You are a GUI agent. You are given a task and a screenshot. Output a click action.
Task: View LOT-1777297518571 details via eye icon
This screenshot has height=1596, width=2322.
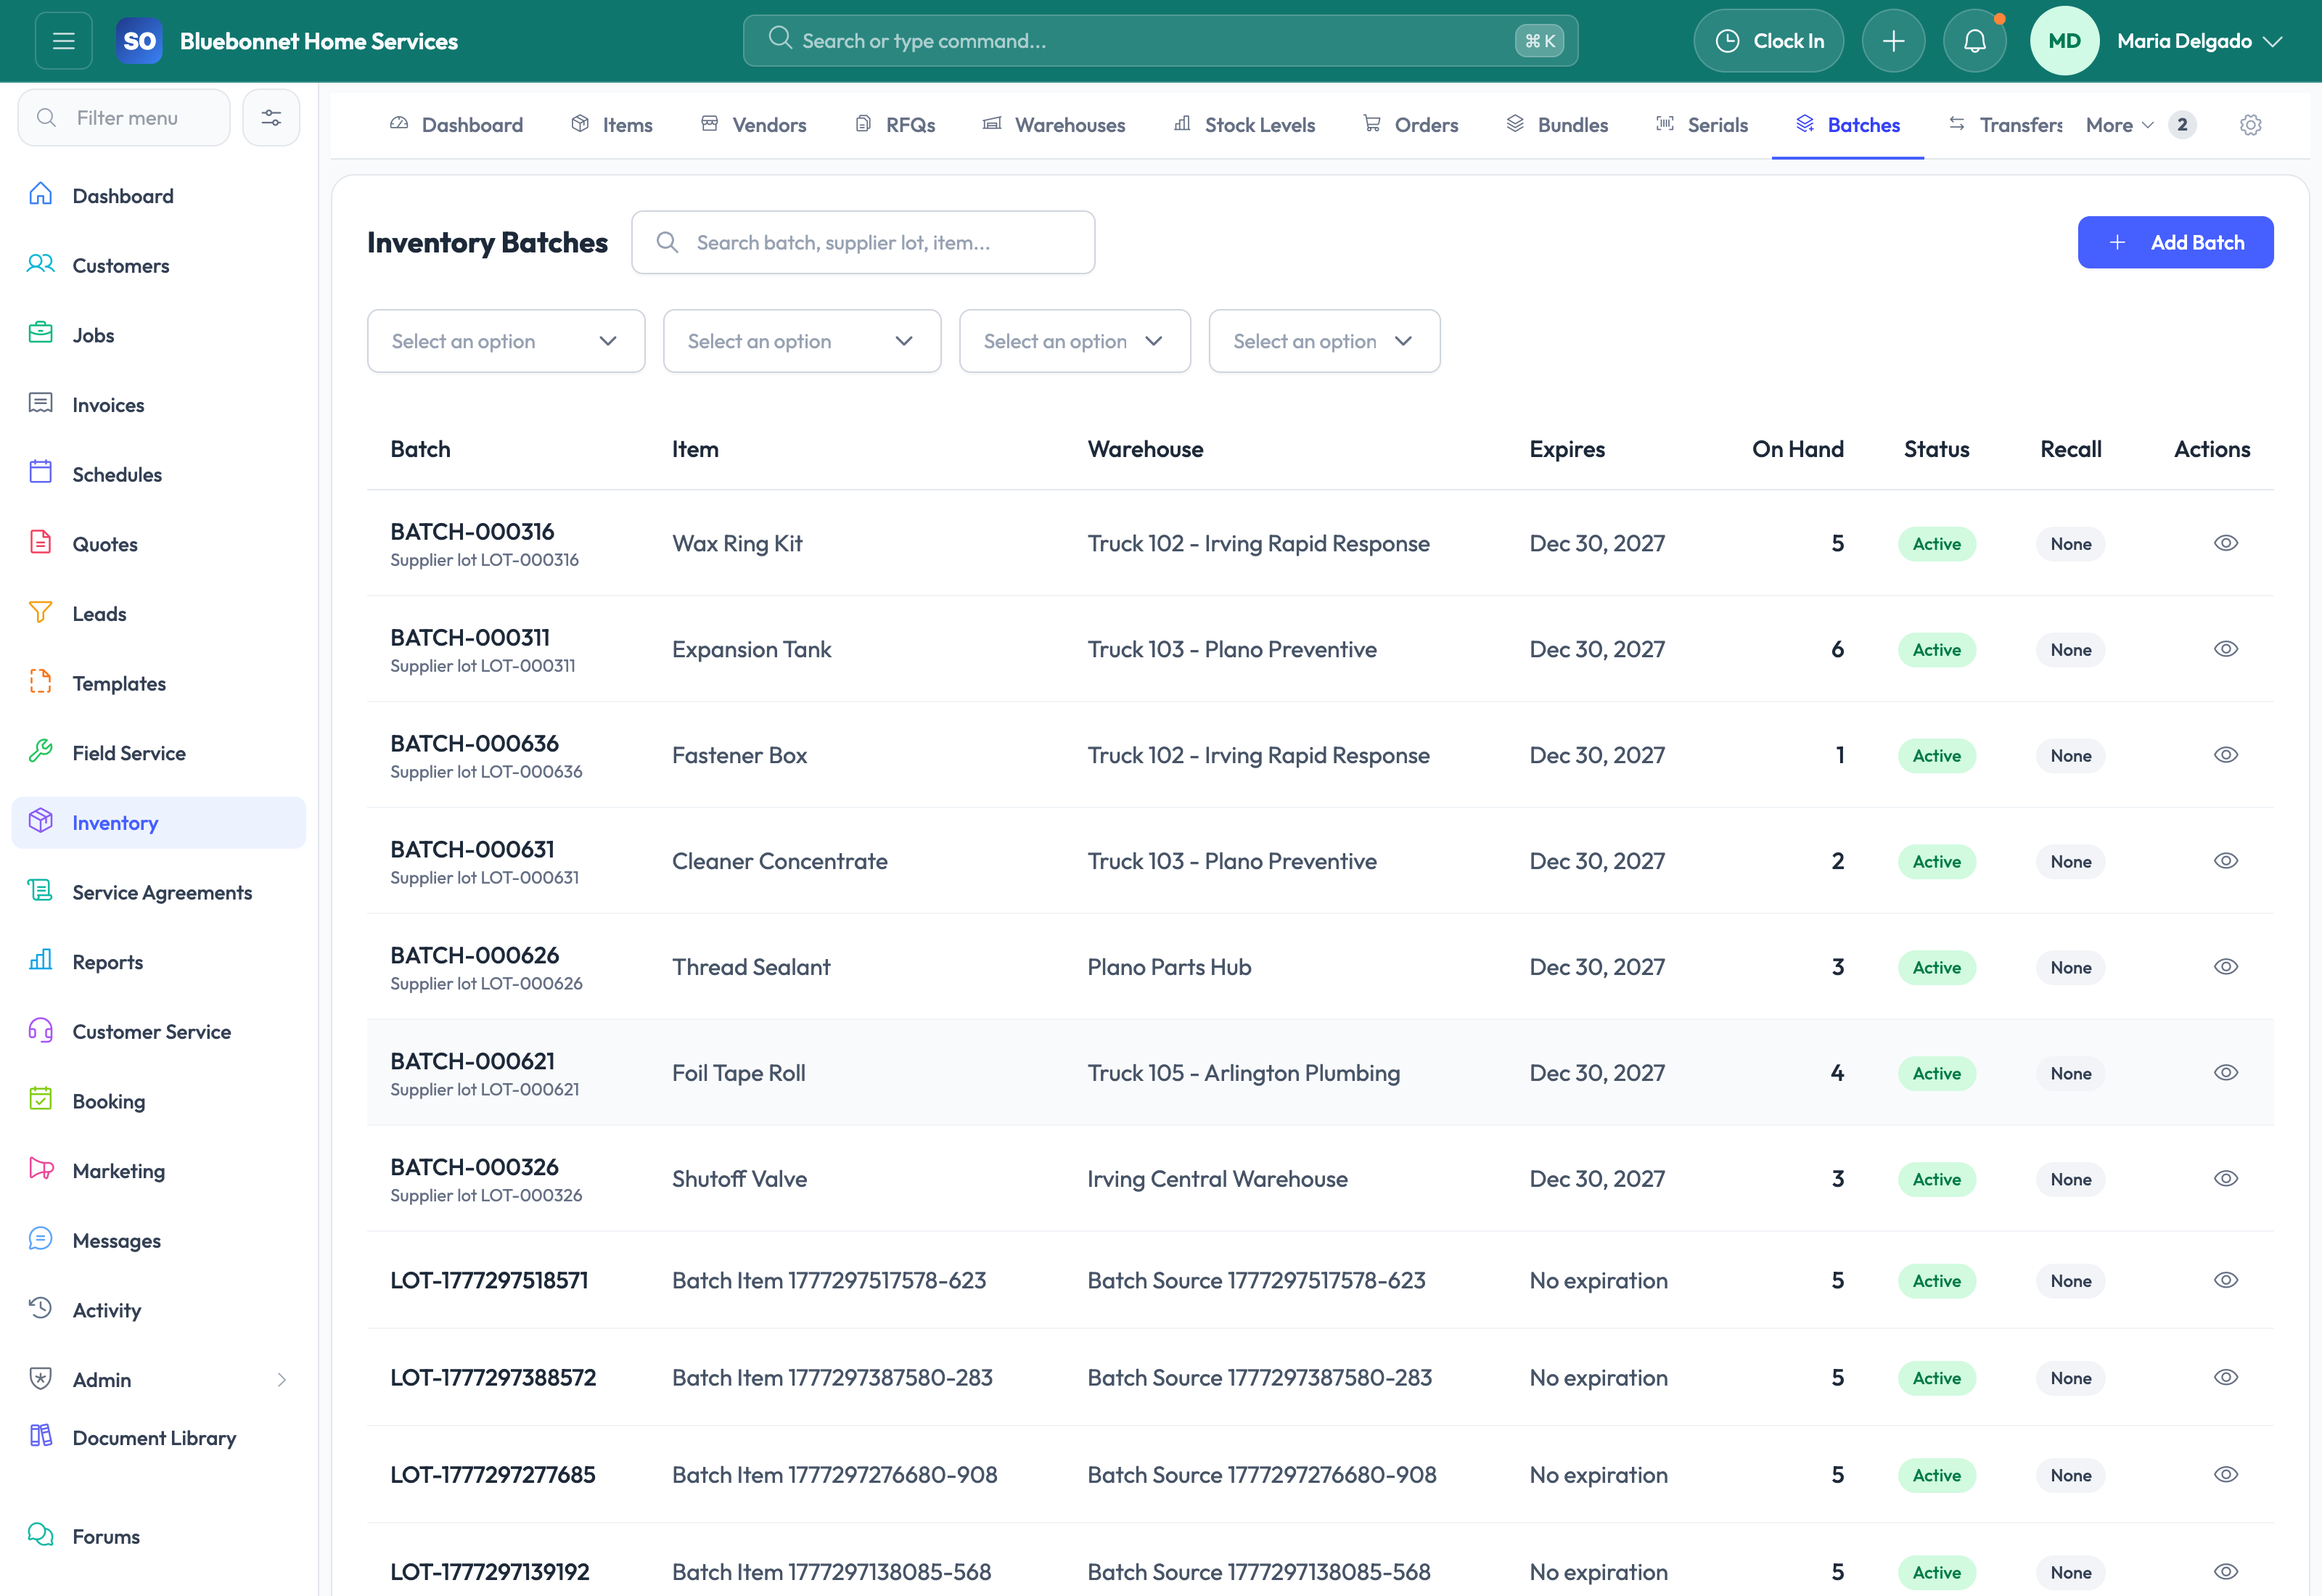tap(2225, 1280)
